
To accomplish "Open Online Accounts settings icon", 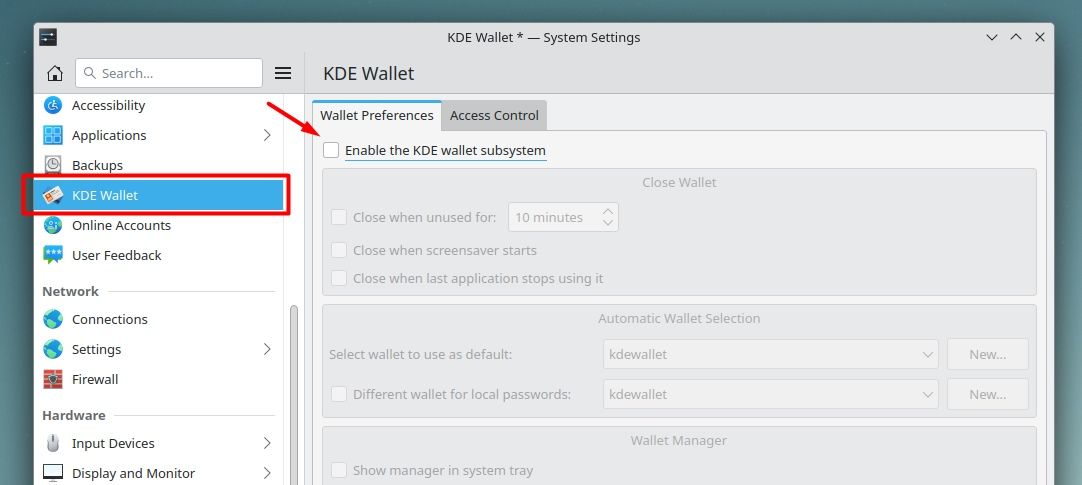I will [x=53, y=225].
